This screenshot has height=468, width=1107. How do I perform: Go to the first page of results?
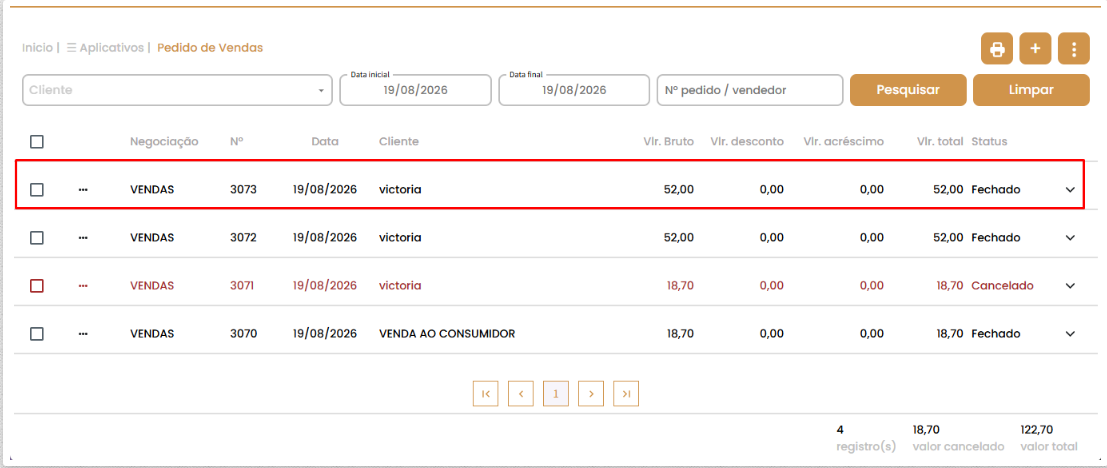pos(486,394)
